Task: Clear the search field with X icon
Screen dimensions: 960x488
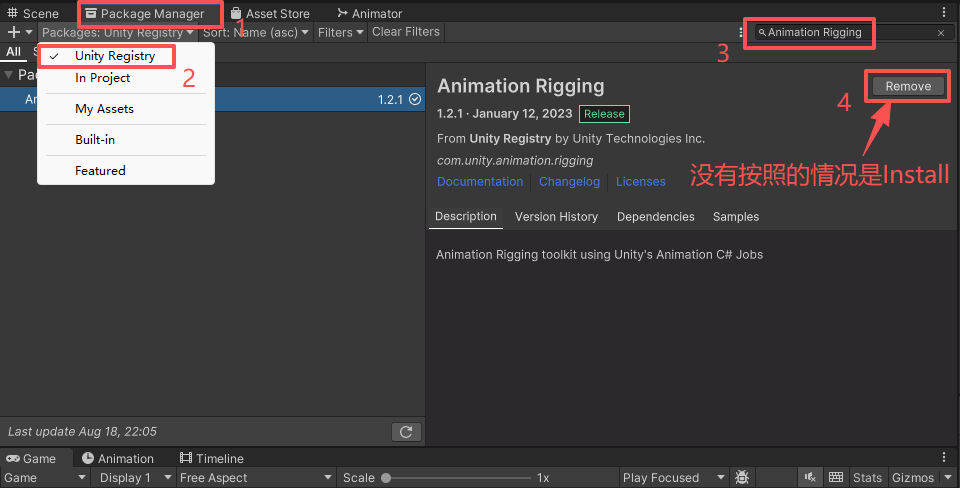Action: point(940,33)
